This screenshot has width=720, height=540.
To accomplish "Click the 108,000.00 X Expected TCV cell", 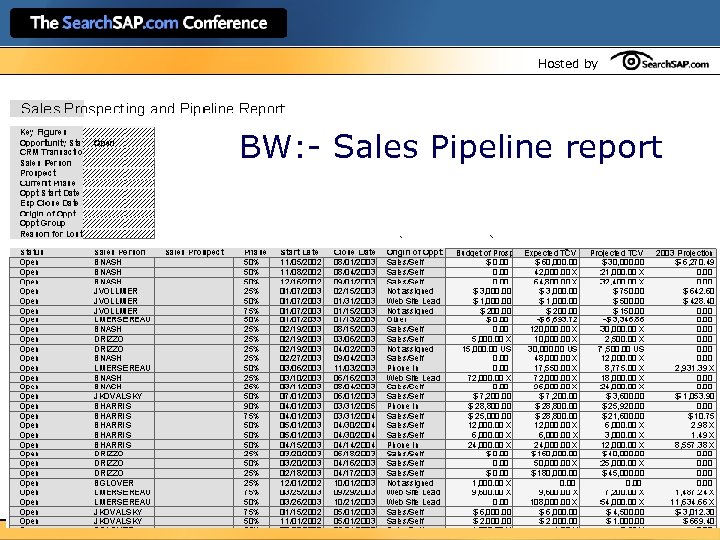I will [554, 502].
